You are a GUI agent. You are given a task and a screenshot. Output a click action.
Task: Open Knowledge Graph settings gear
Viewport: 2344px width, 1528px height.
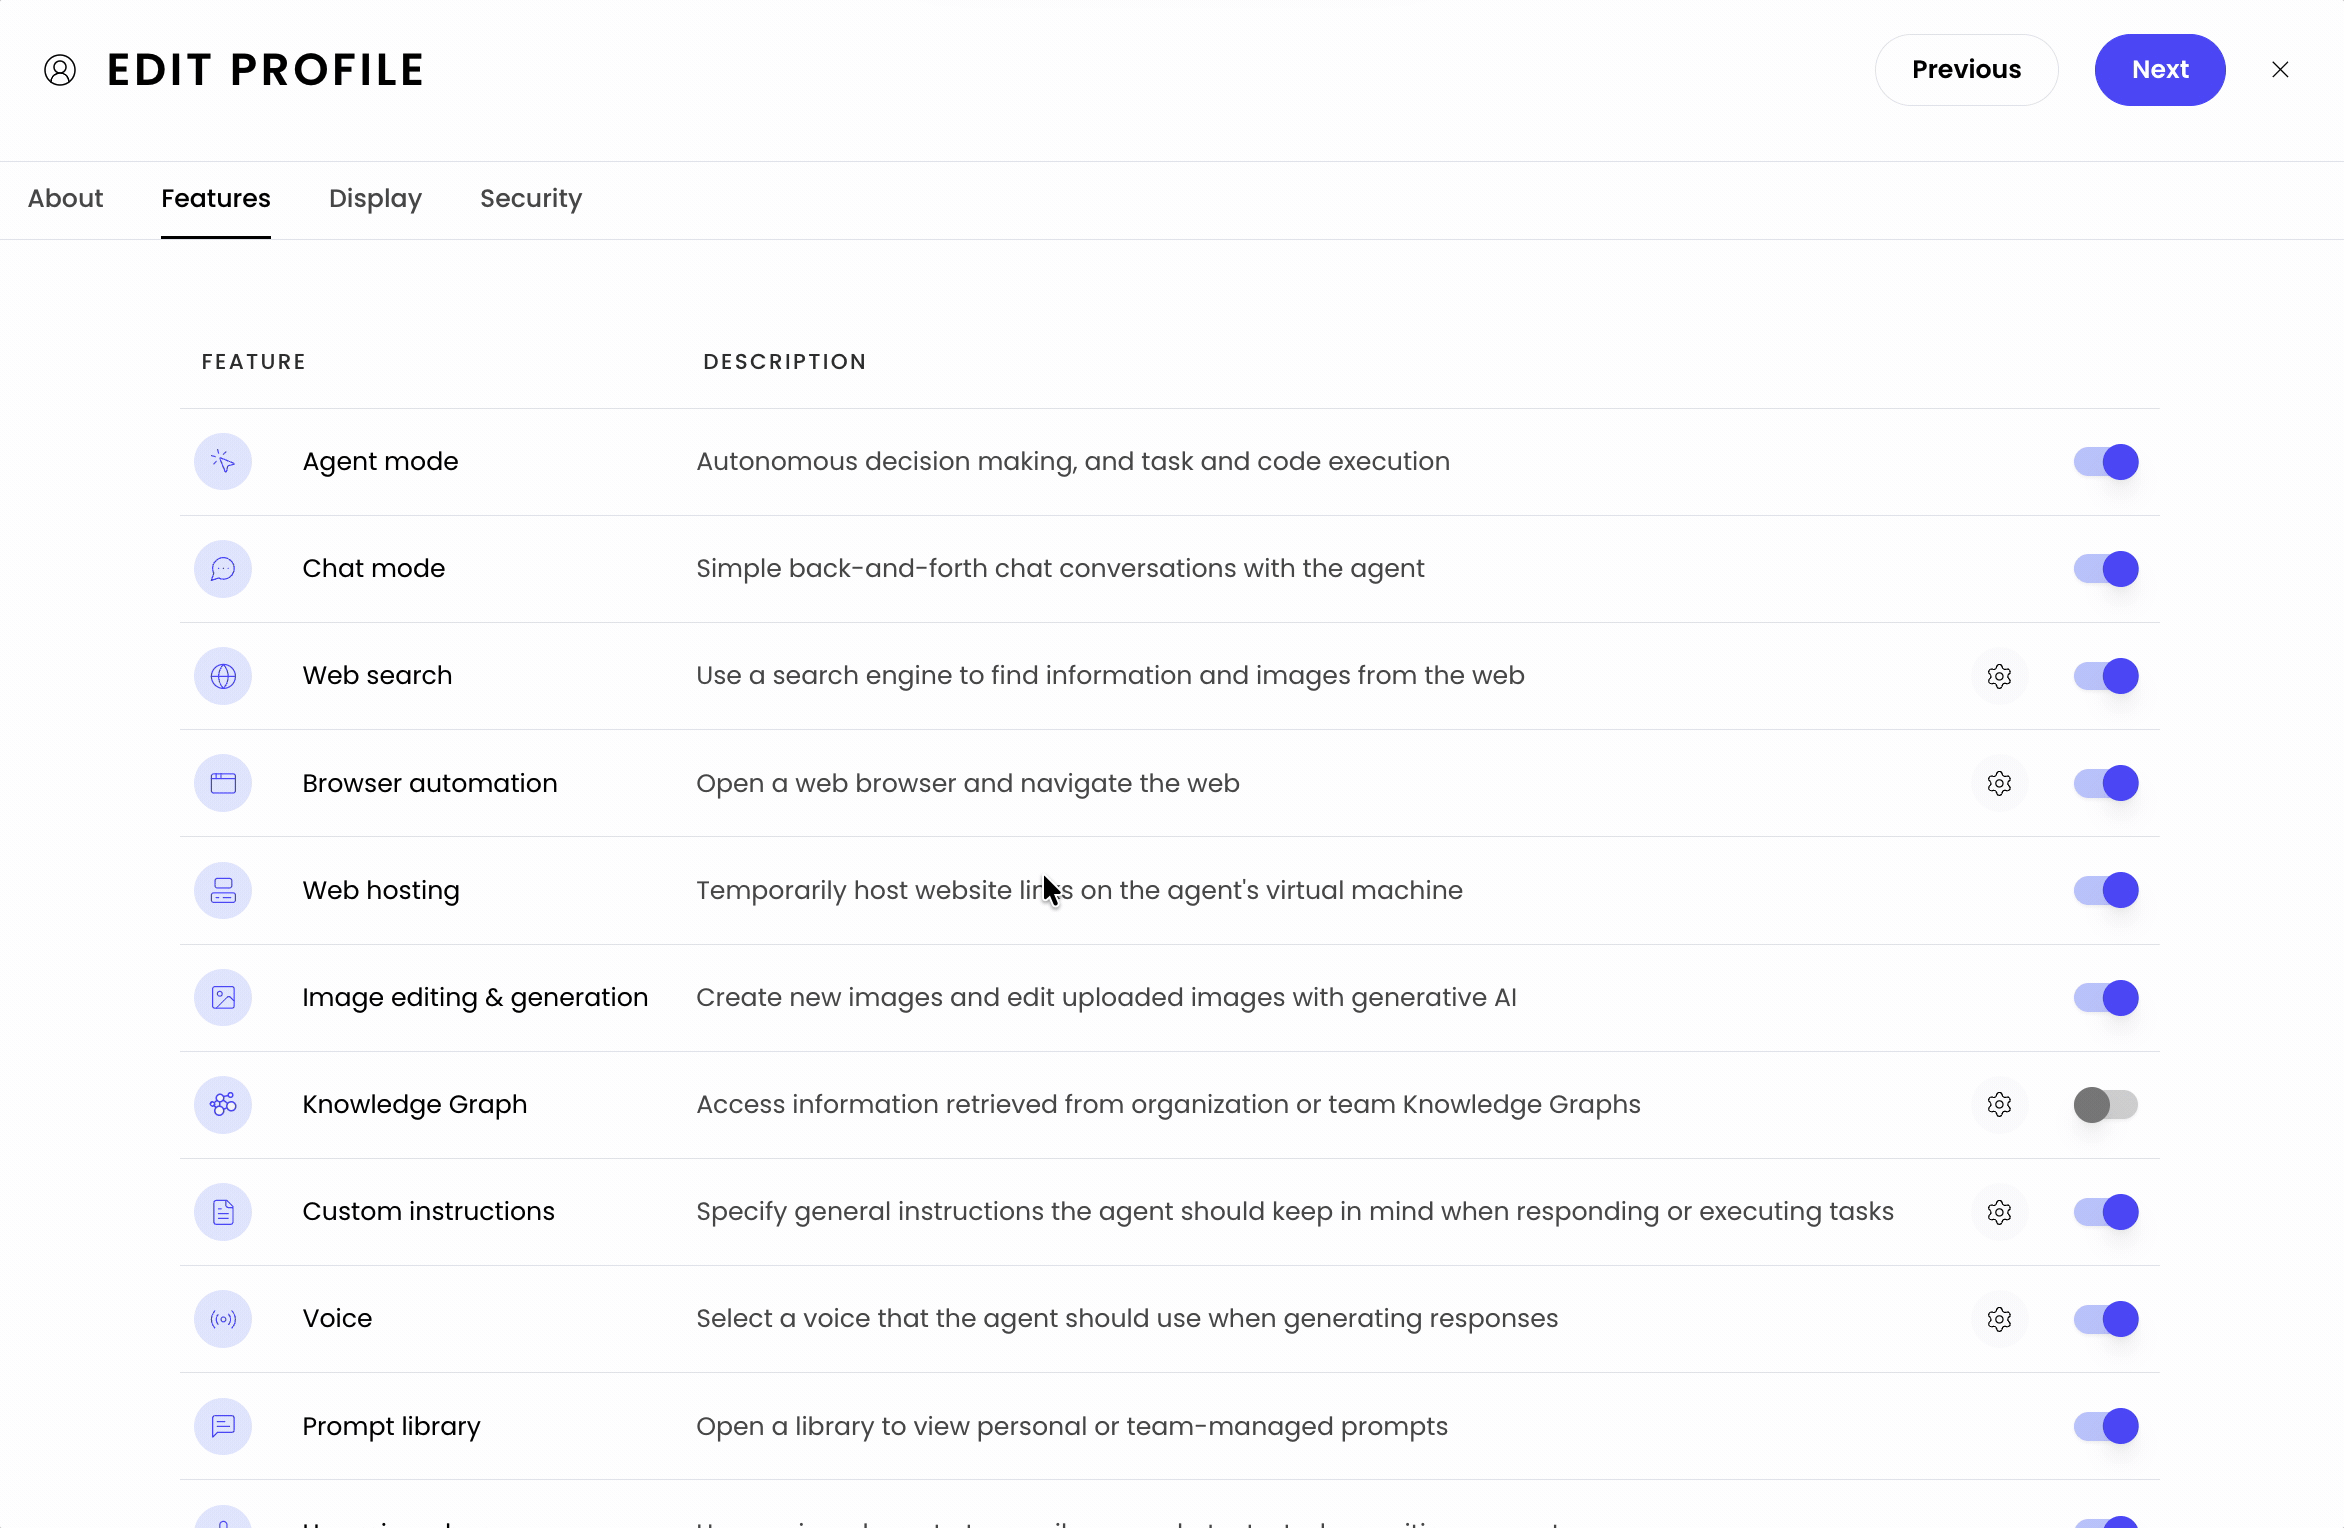[x=1999, y=1104]
